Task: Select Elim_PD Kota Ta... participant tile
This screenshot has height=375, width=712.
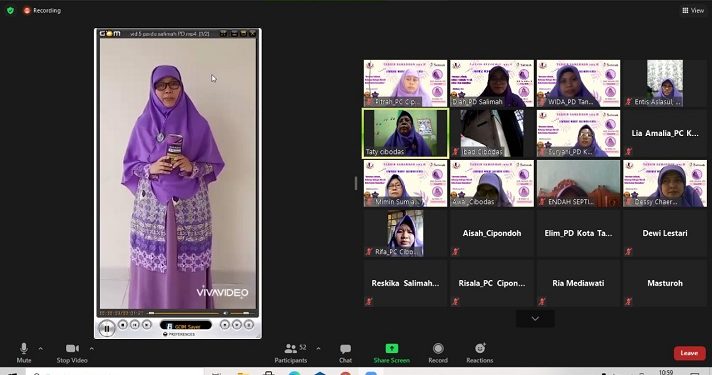Action: 578,233
